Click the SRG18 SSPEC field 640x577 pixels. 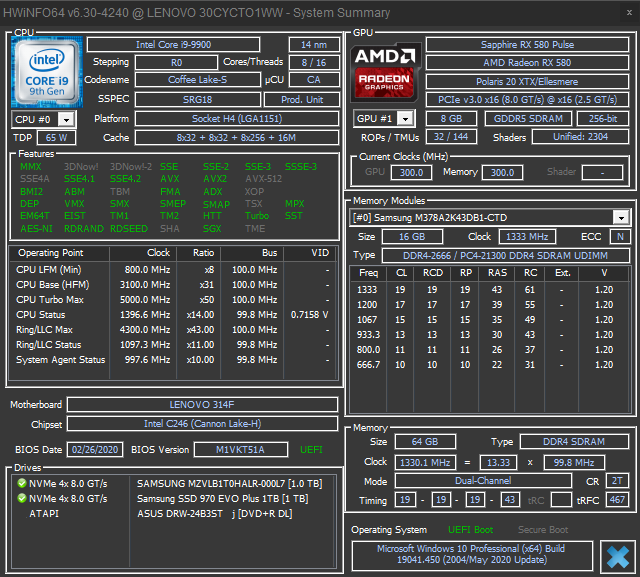[198, 100]
